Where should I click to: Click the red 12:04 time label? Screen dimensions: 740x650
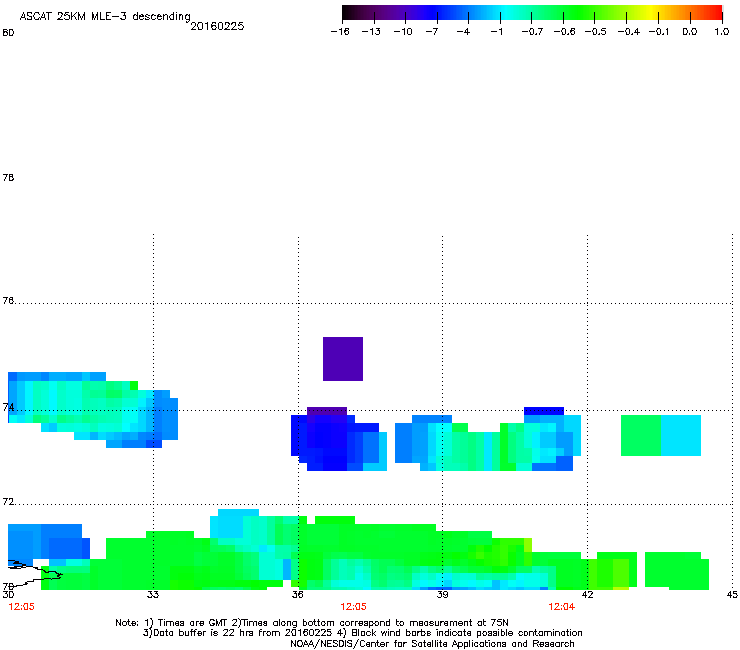coord(562,607)
